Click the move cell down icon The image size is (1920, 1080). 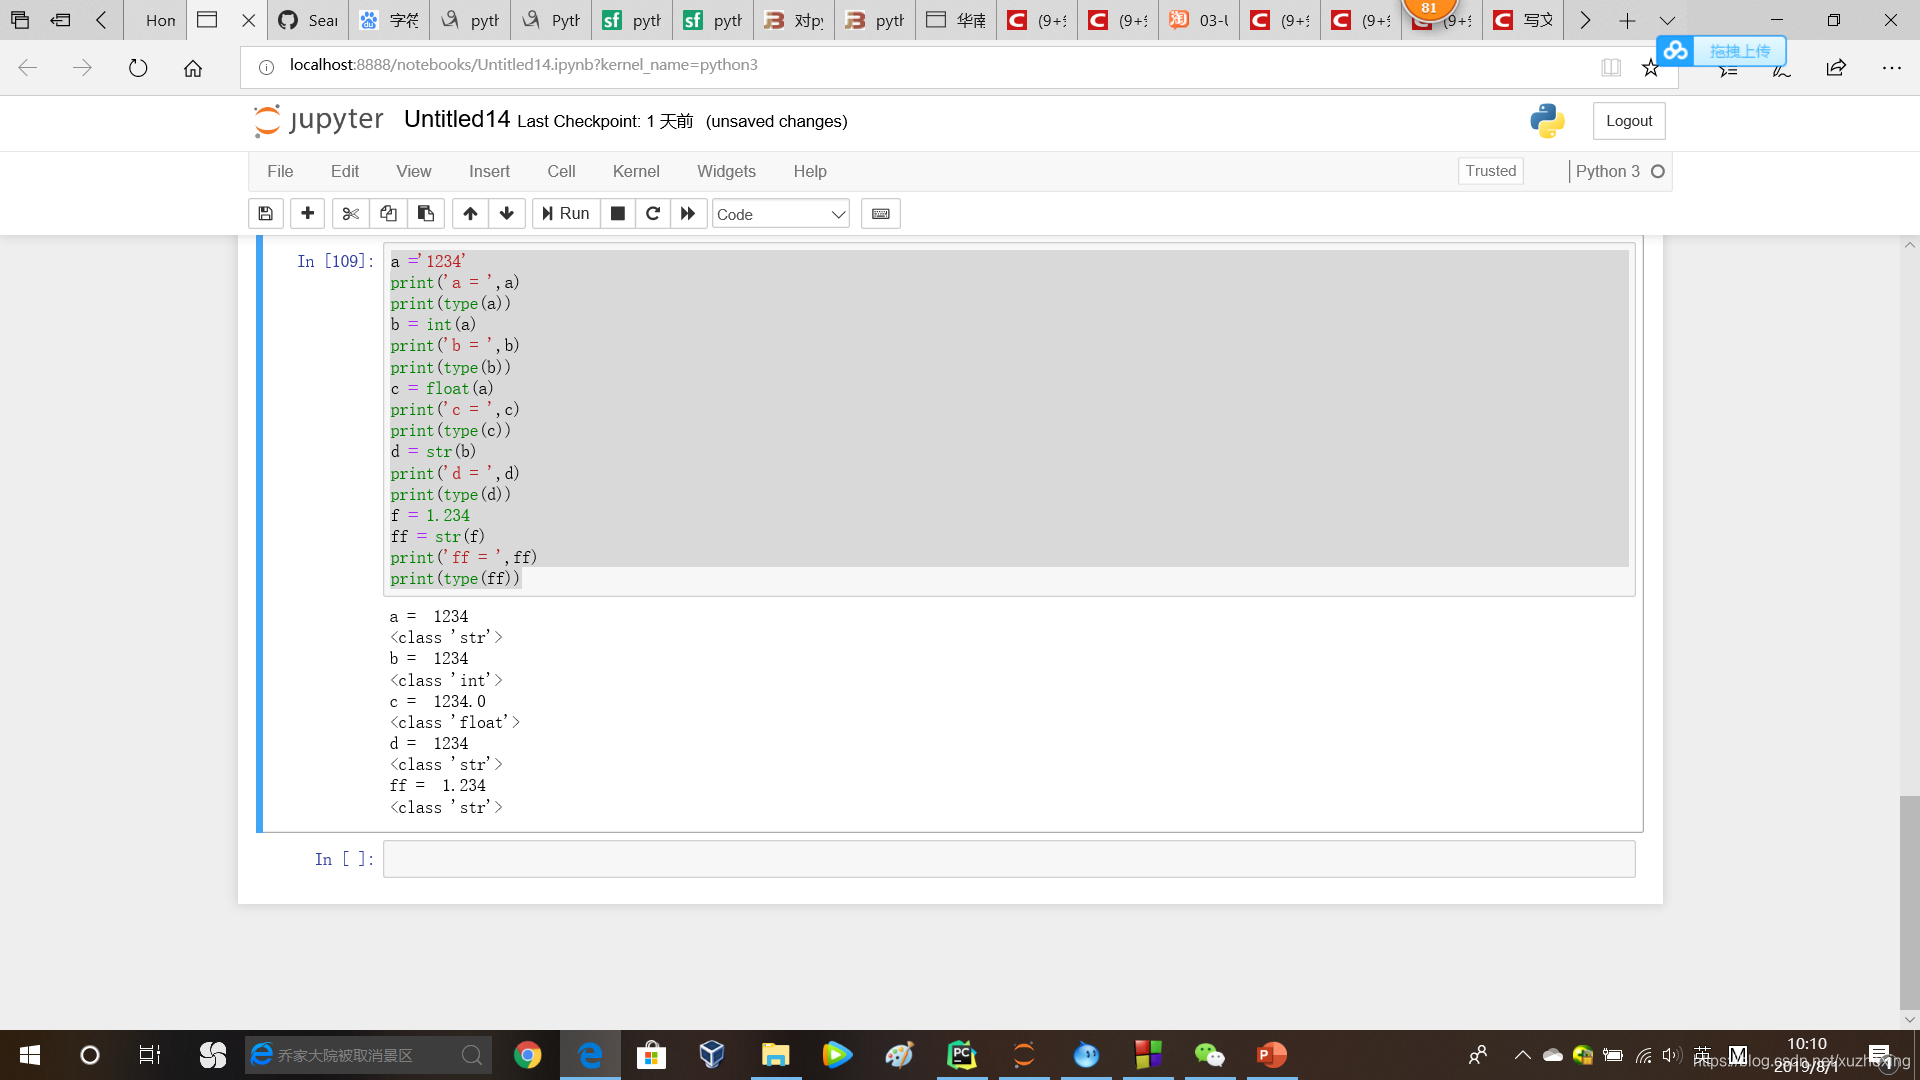(x=506, y=212)
